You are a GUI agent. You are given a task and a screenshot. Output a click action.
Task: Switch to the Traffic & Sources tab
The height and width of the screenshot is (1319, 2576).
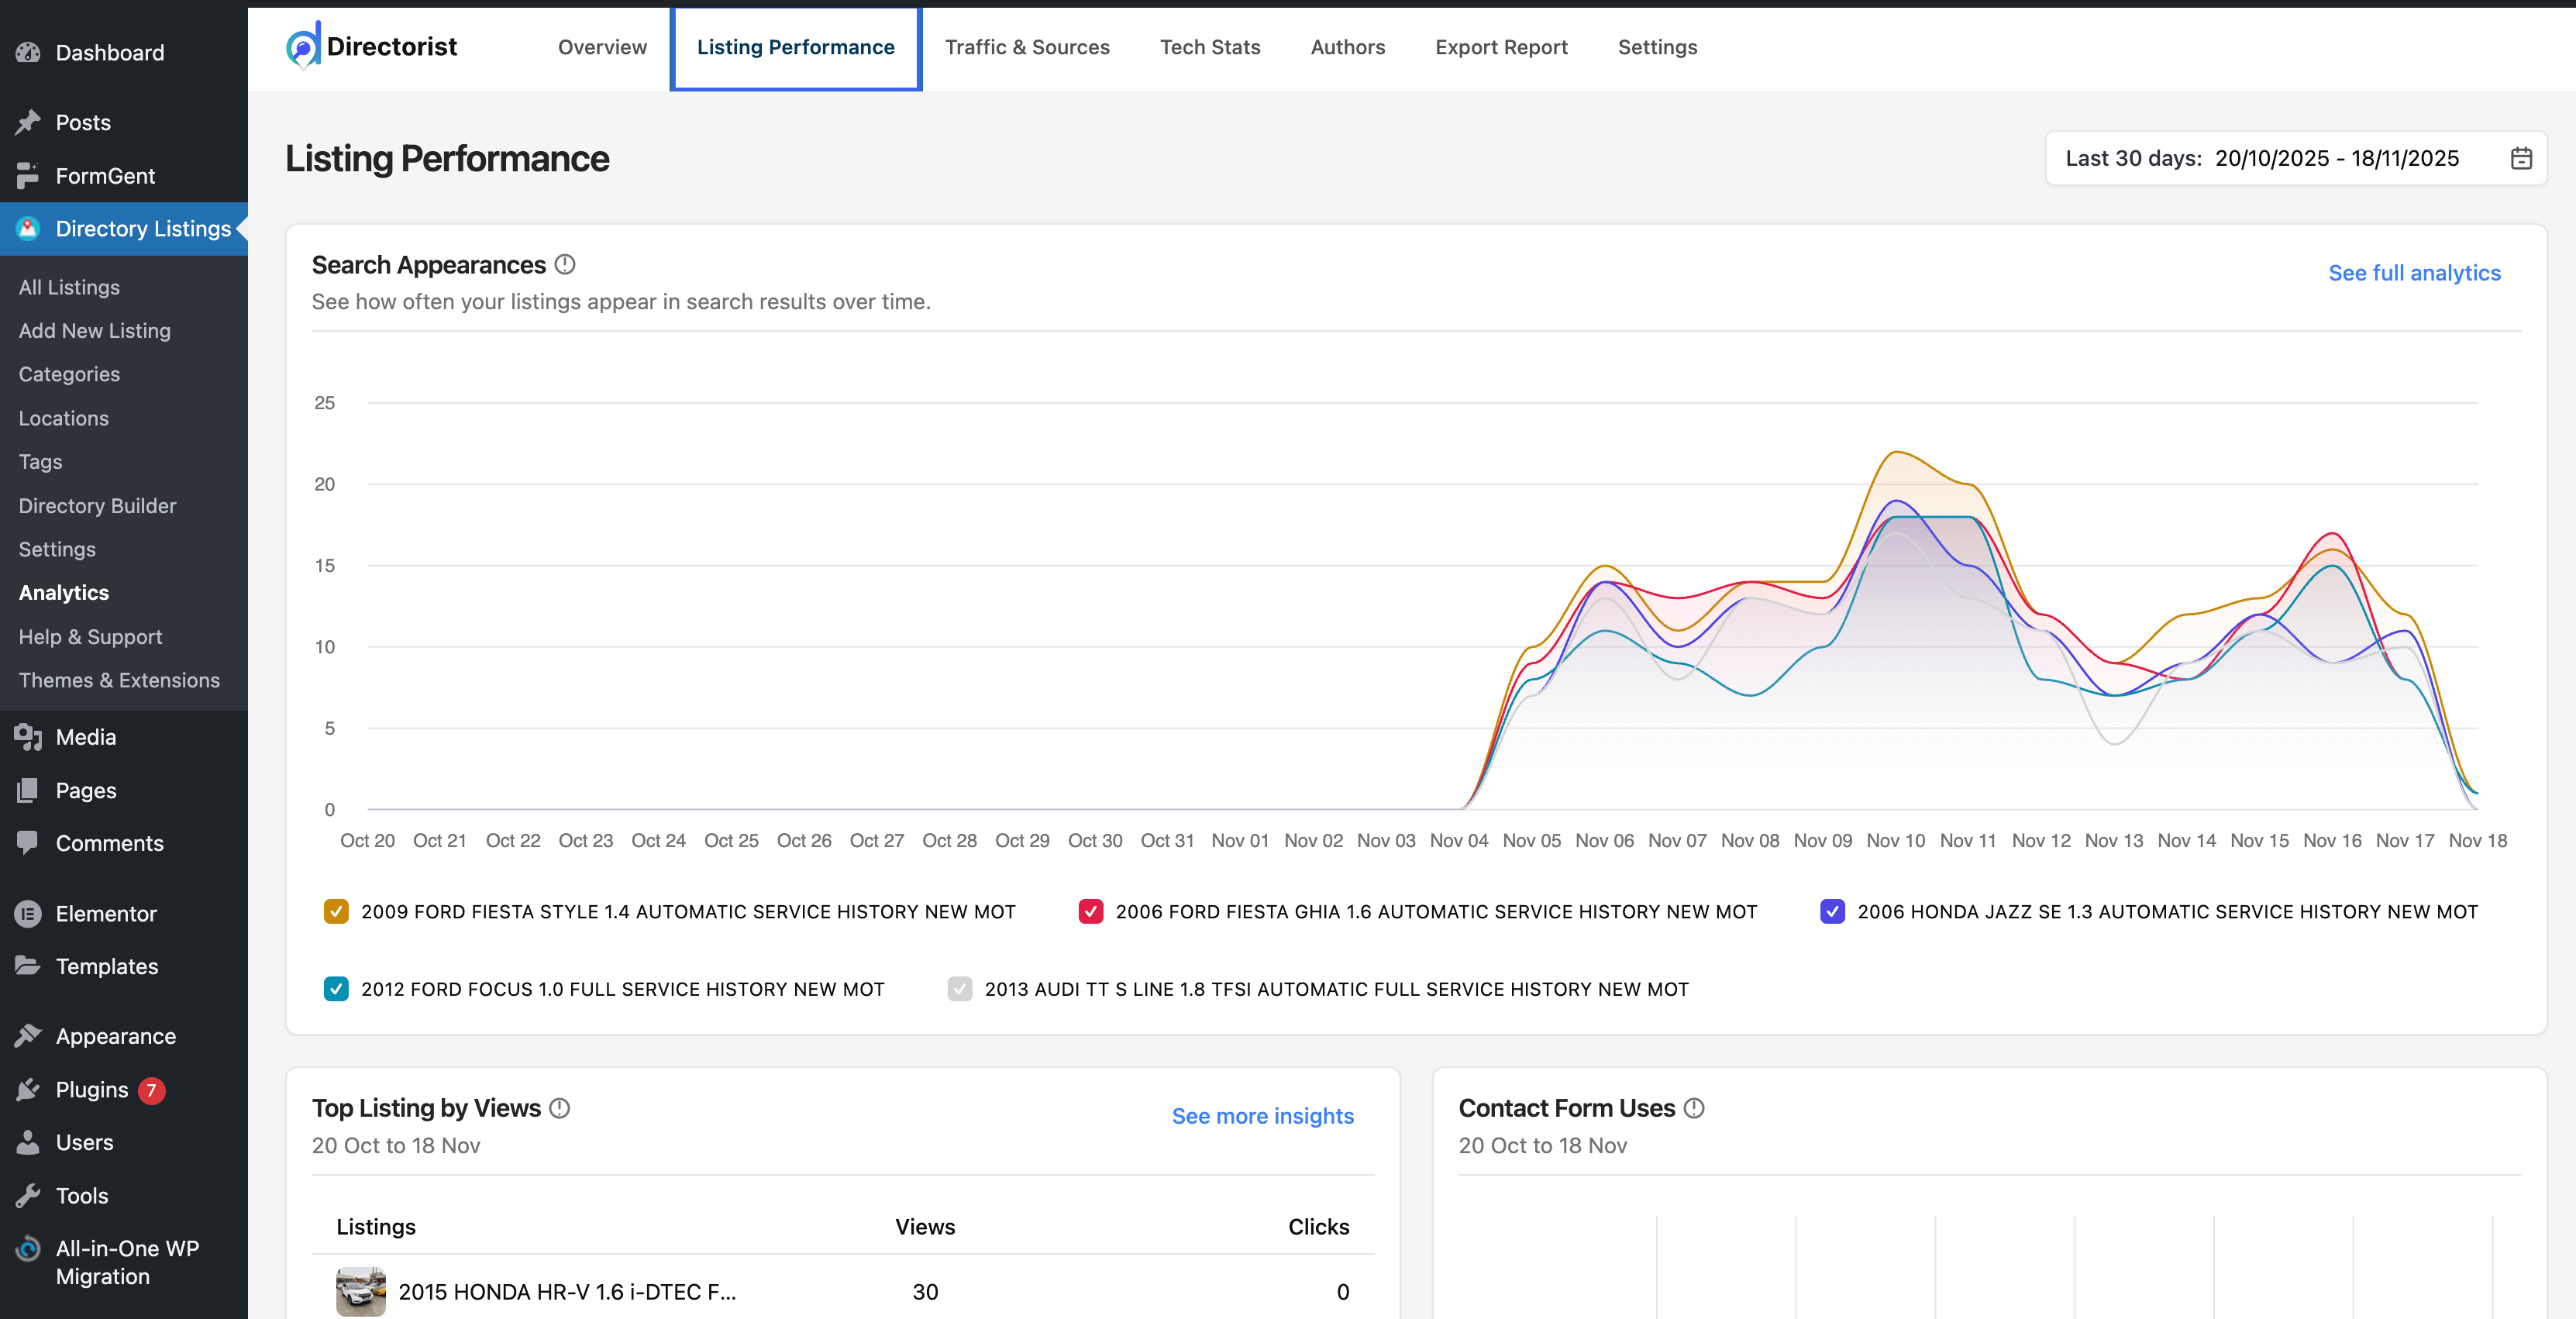(x=1028, y=47)
